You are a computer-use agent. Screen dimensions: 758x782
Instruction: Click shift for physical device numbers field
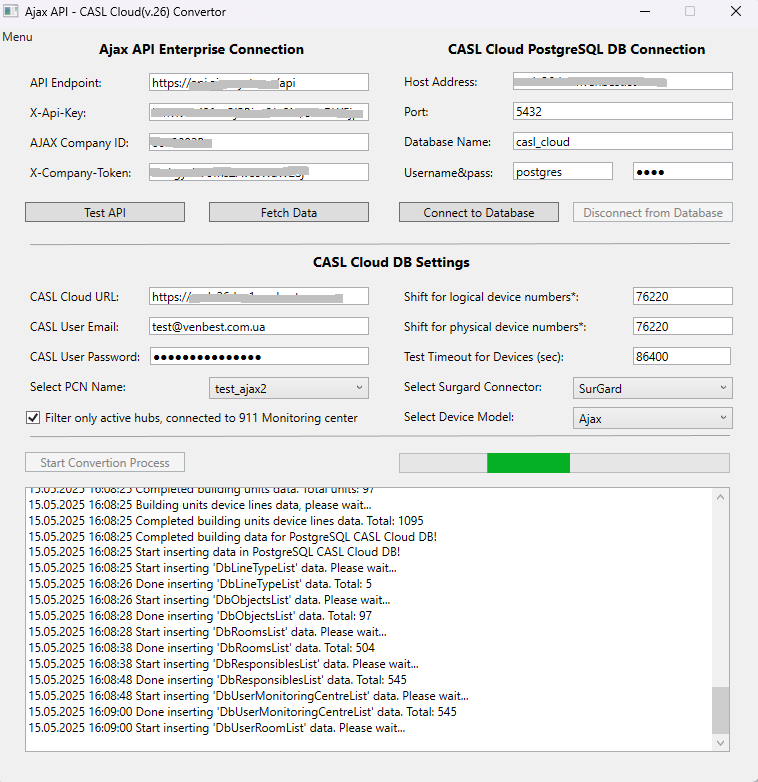pyautogui.click(x=683, y=326)
